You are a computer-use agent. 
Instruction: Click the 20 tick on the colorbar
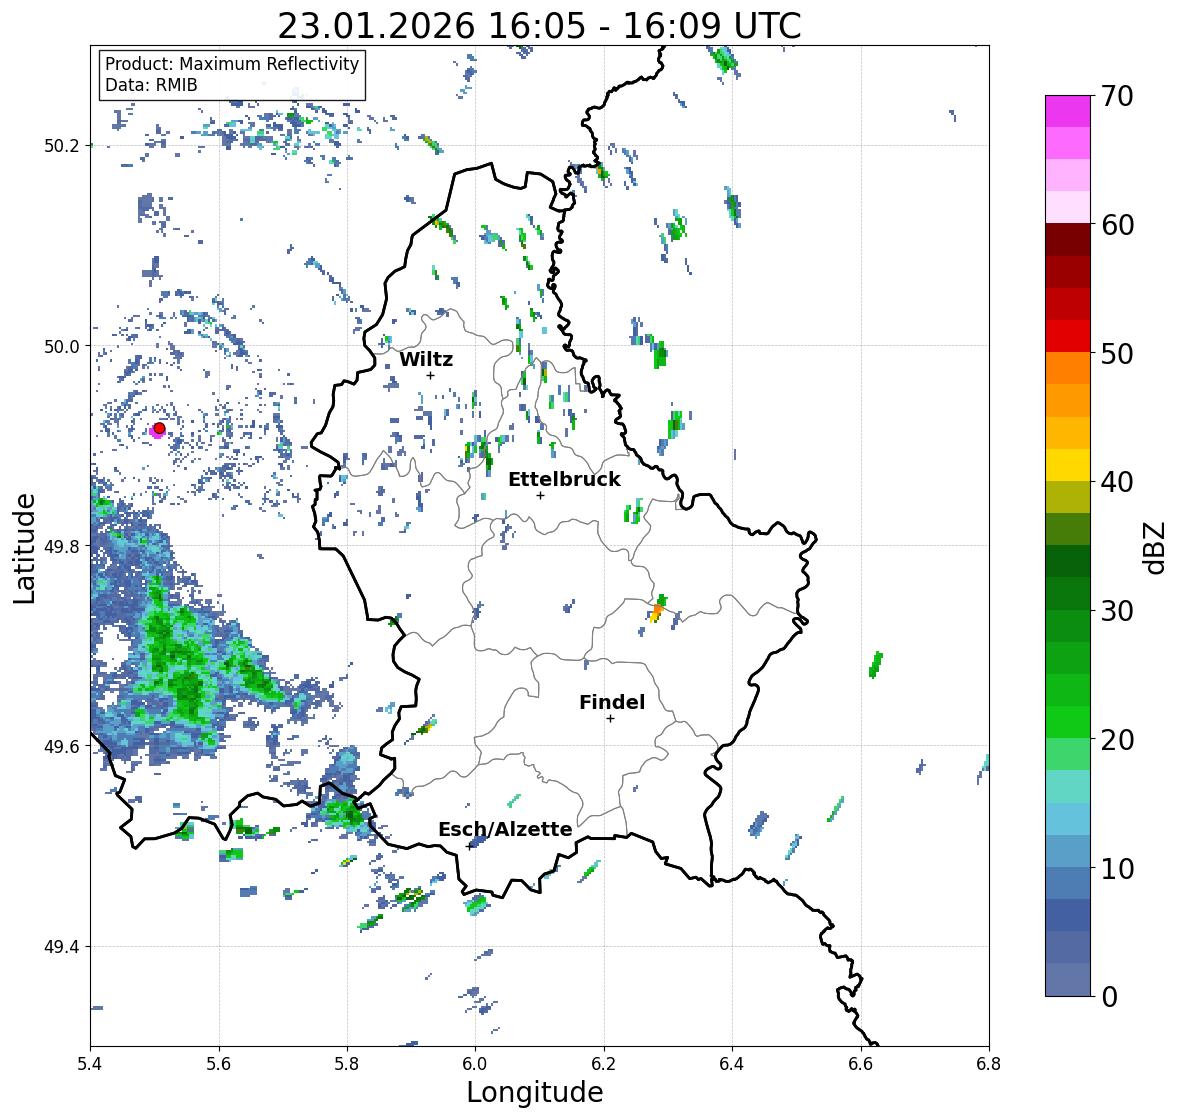click(x=1117, y=740)
